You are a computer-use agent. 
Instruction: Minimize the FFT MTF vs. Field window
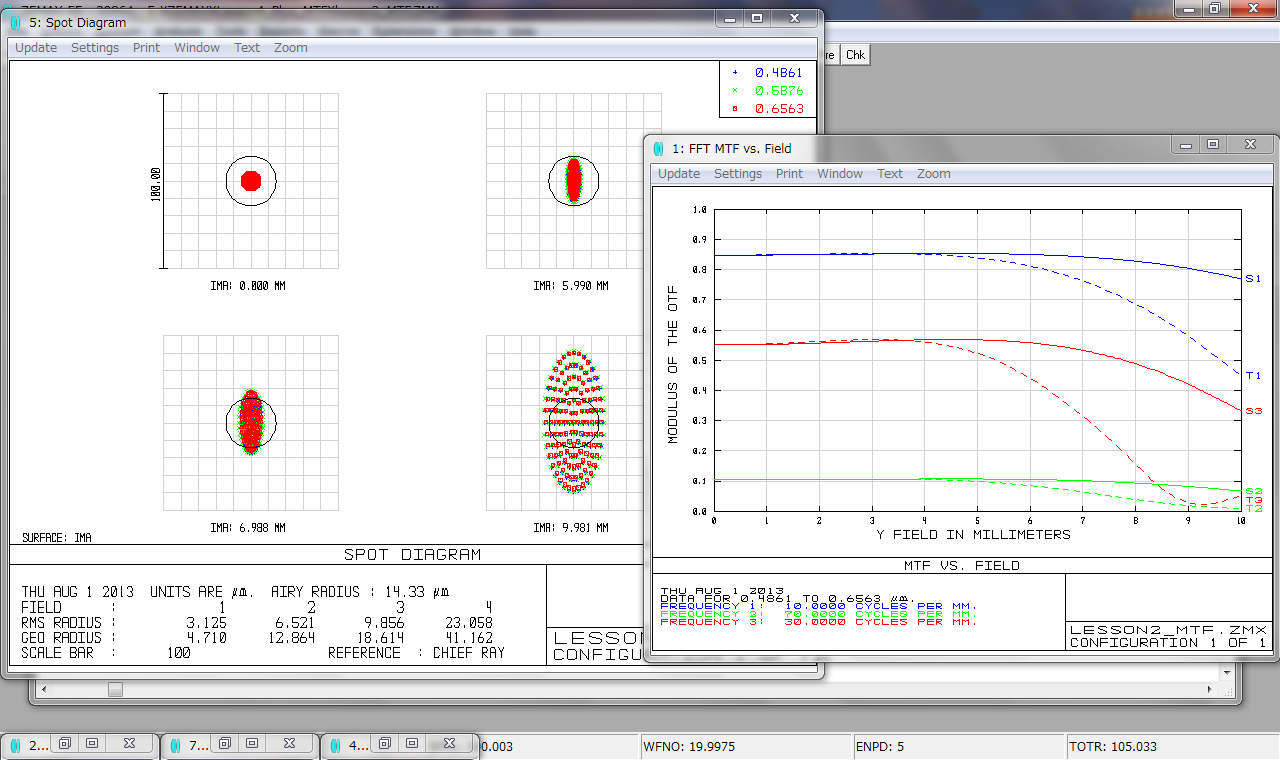(x=1186, y=144)
